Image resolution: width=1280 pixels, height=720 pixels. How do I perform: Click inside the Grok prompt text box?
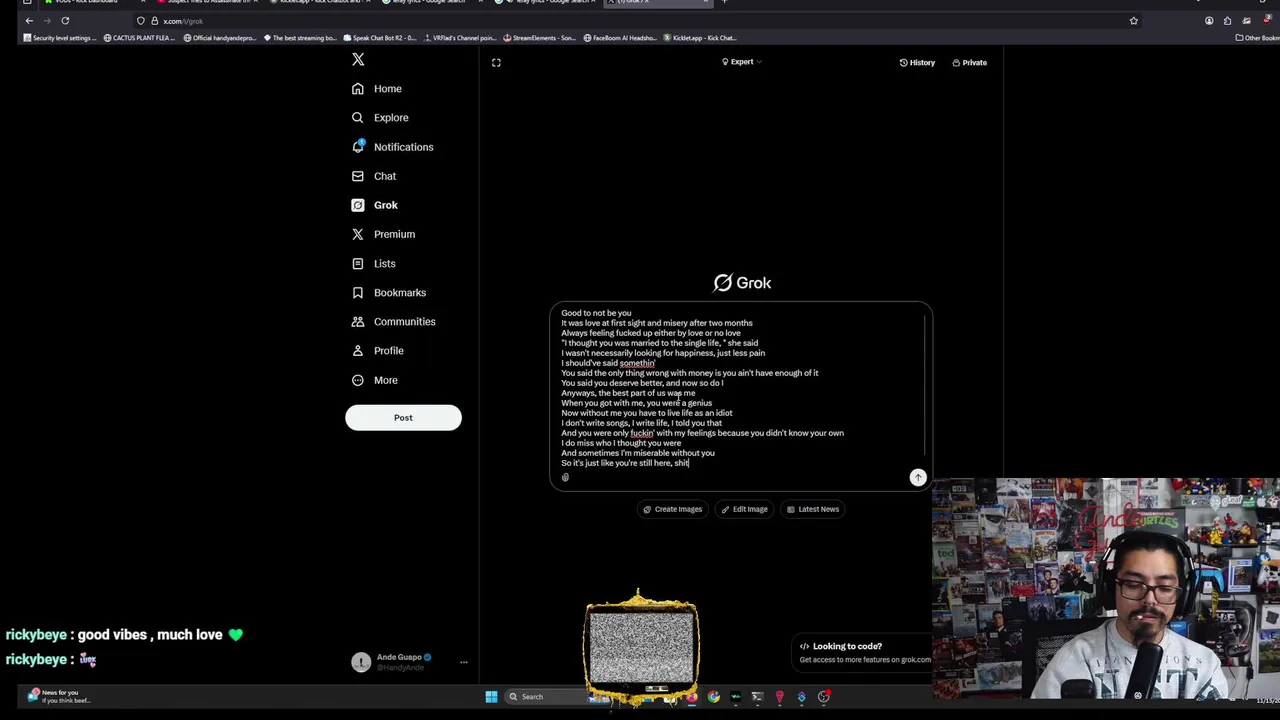pos(740,388)
